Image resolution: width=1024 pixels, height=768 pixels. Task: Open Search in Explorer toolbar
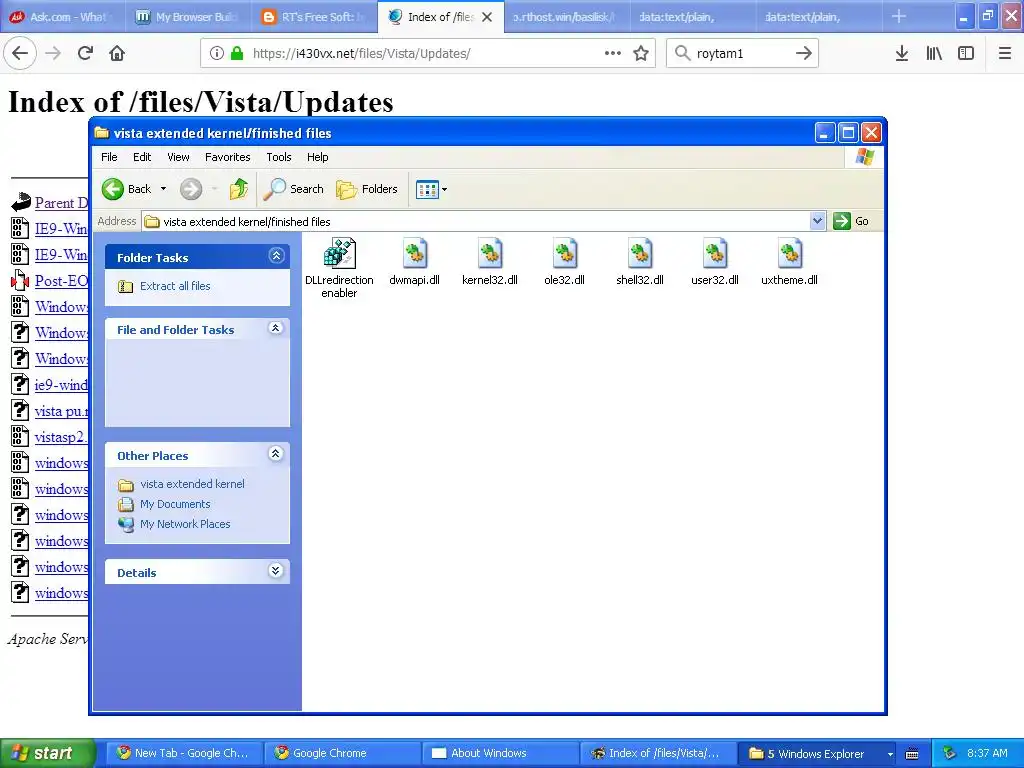293,189
